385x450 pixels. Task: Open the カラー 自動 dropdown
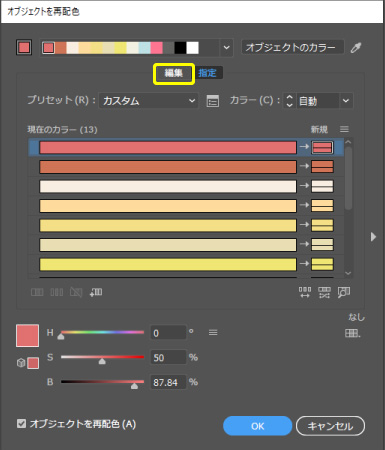pyautogui.click(x=324, y=101)
